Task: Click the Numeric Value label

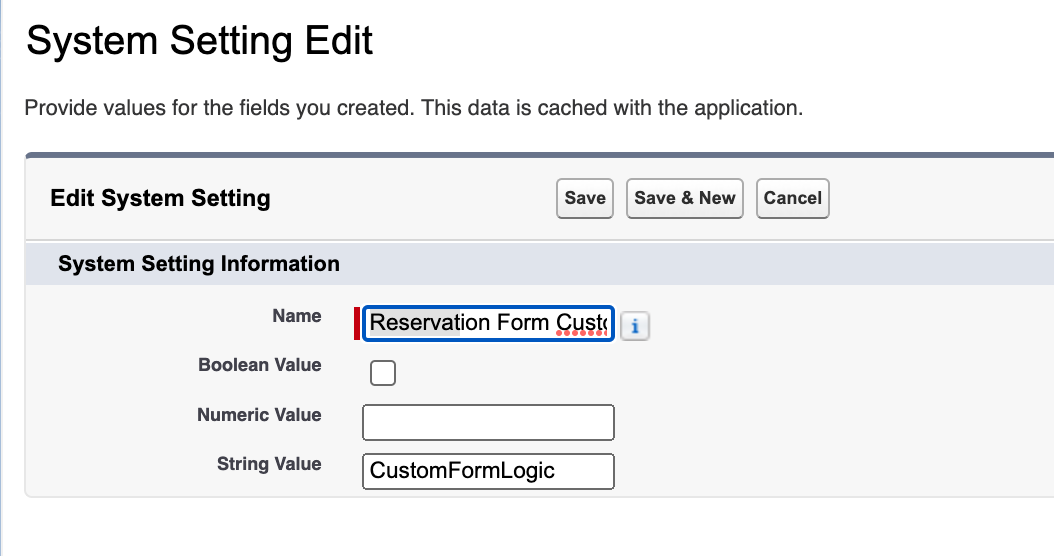Action: pos(259,415)
